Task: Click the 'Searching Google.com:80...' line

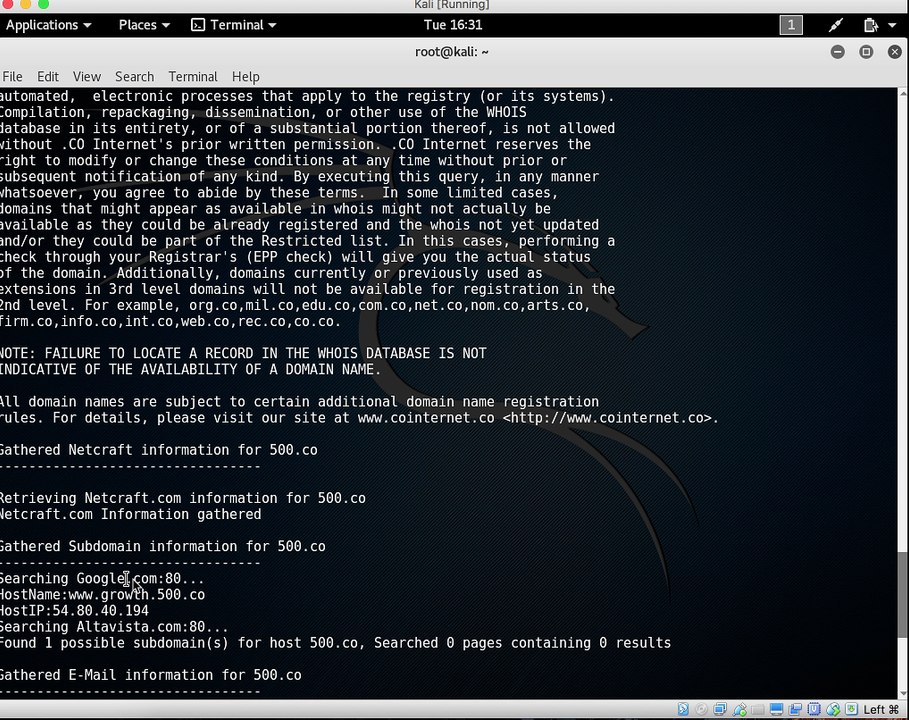Action: pyautogui.click(x=102, y=579)
